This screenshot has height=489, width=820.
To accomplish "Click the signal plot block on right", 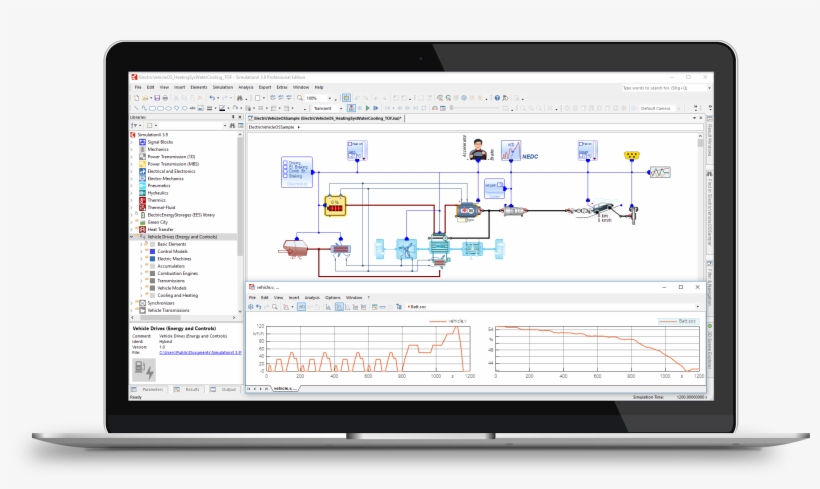I will pyautogui.click(x=660, y=172).
